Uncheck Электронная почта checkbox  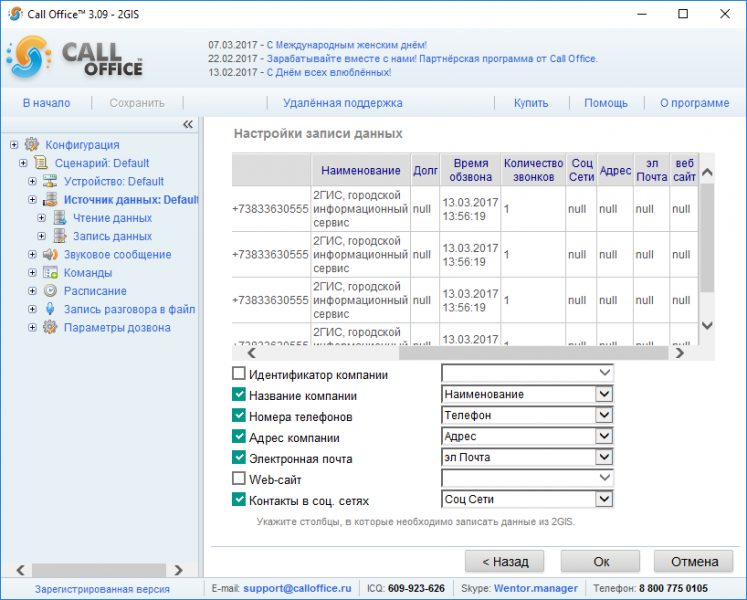tap(239, 457)
